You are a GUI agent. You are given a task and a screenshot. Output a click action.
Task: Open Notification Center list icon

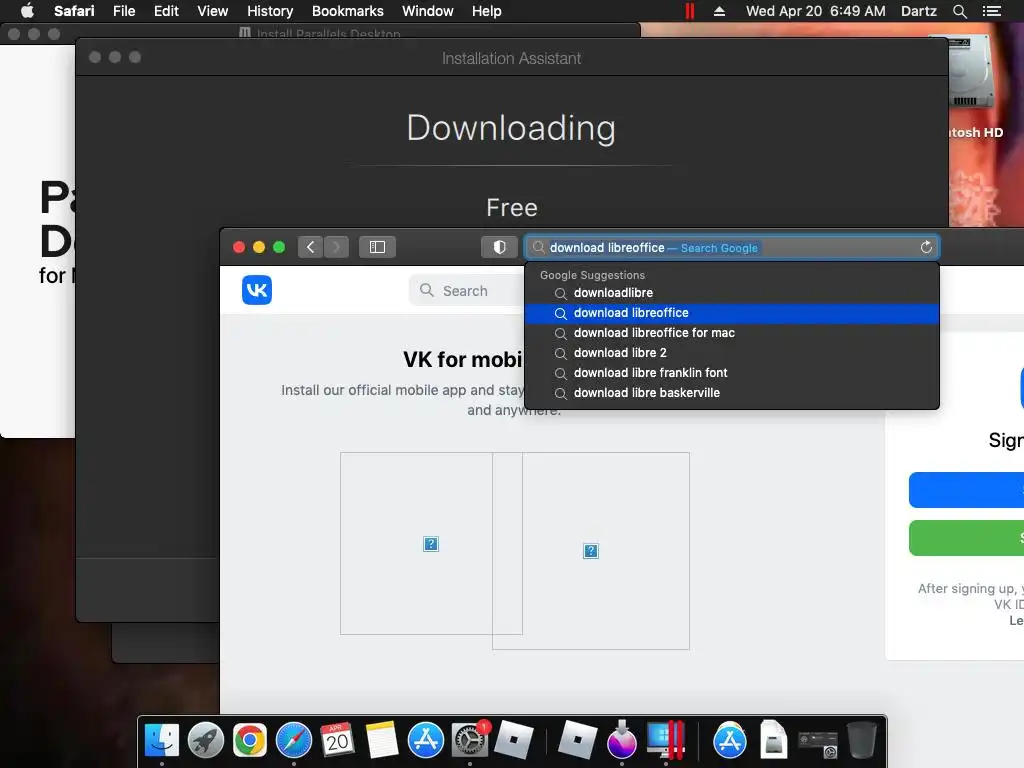[x=992, y=11]
